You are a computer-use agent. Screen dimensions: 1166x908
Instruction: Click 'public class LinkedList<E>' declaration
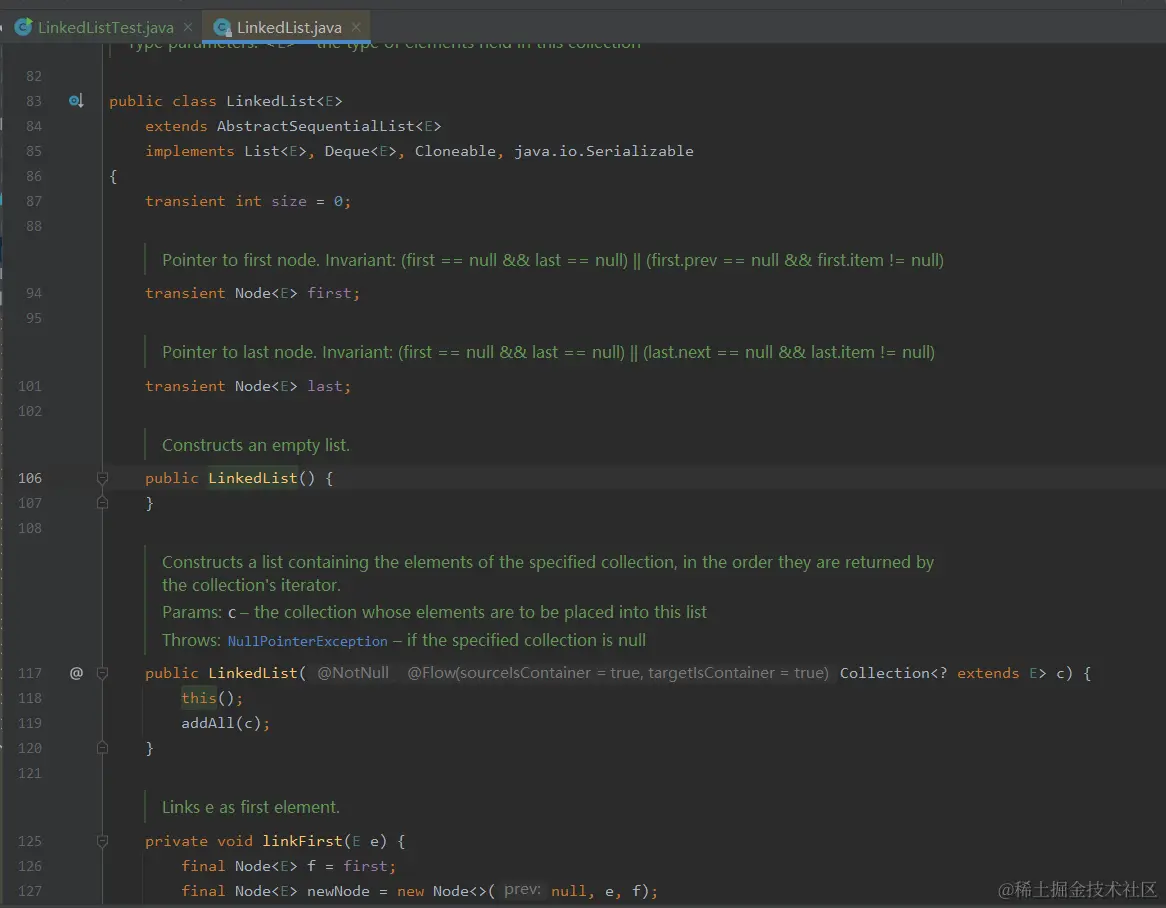(x=225, y=101)
